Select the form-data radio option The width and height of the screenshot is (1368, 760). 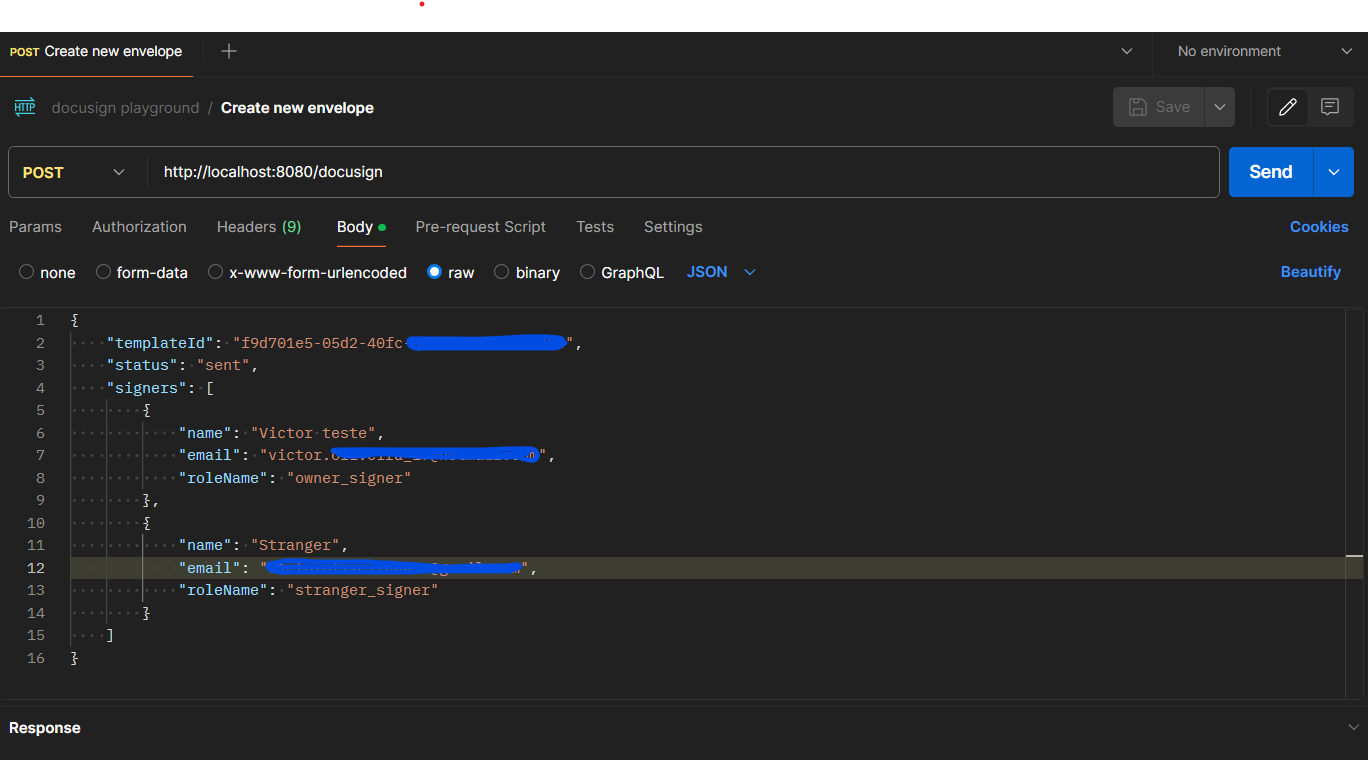(x=103, y=272)
